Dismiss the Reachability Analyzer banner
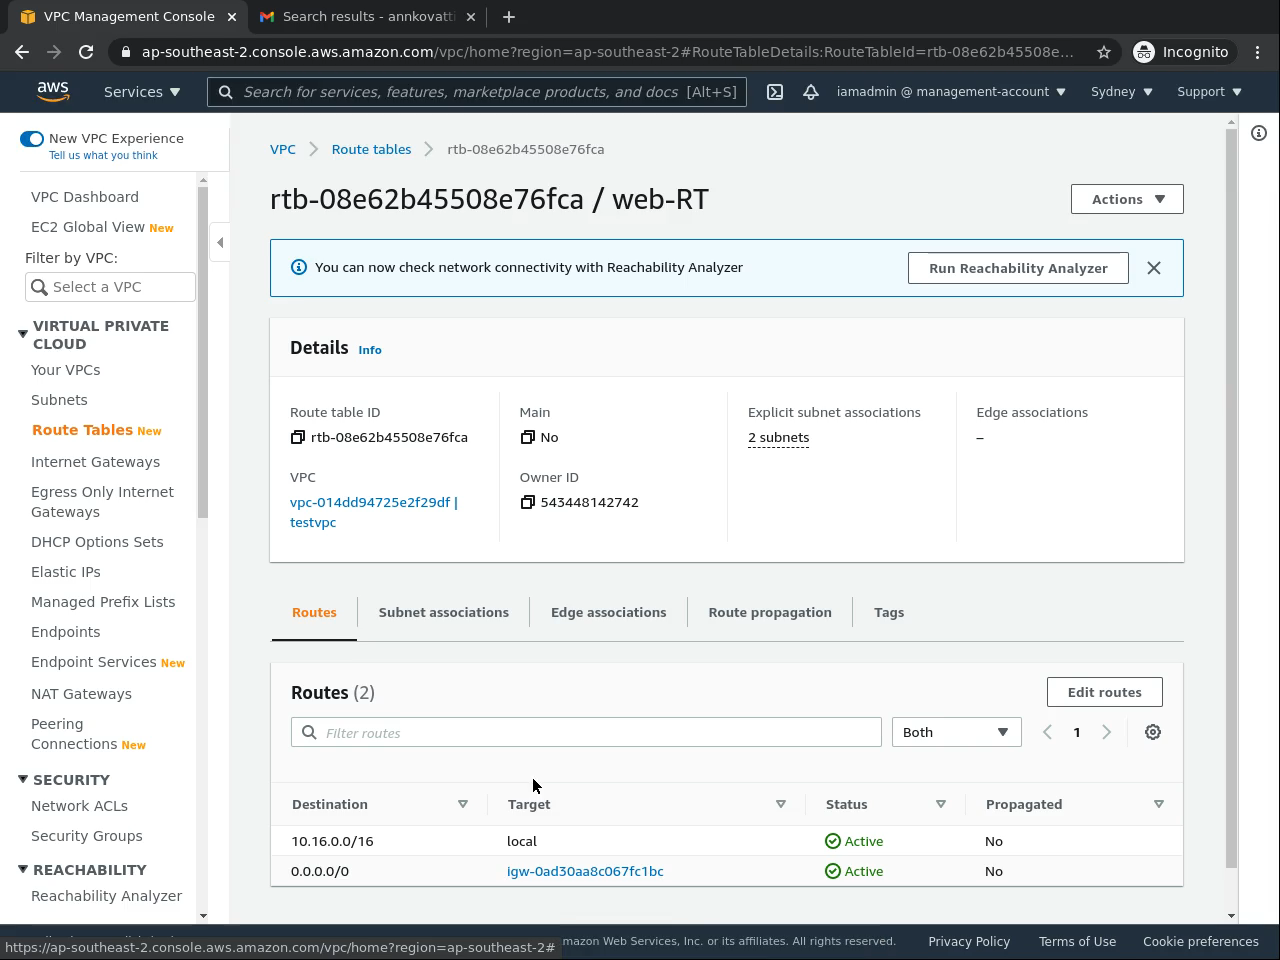1280x960 pixels. pos(1154,268)
